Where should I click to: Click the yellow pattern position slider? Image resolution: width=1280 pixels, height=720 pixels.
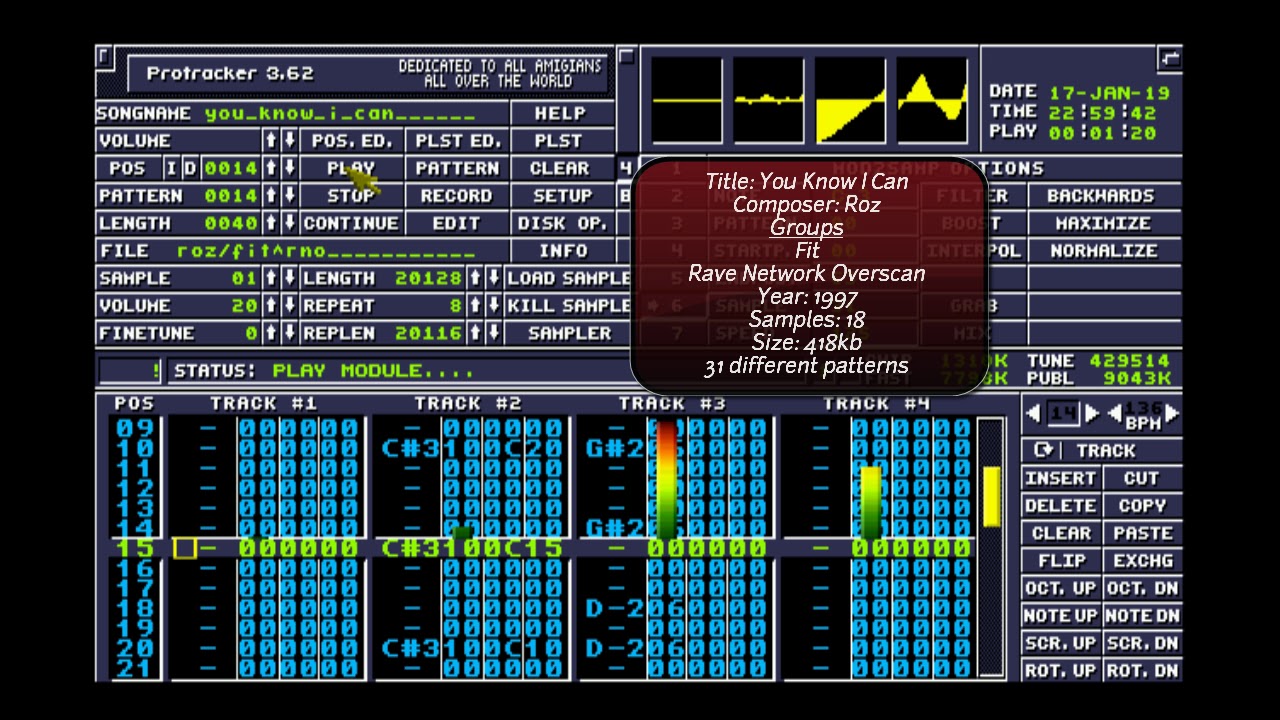point(991,497)
